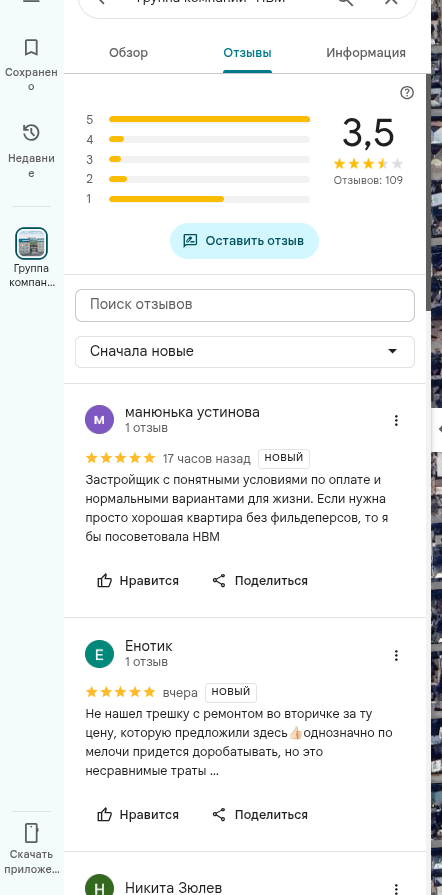Click the 3,5 rating value

click(368, 133)
